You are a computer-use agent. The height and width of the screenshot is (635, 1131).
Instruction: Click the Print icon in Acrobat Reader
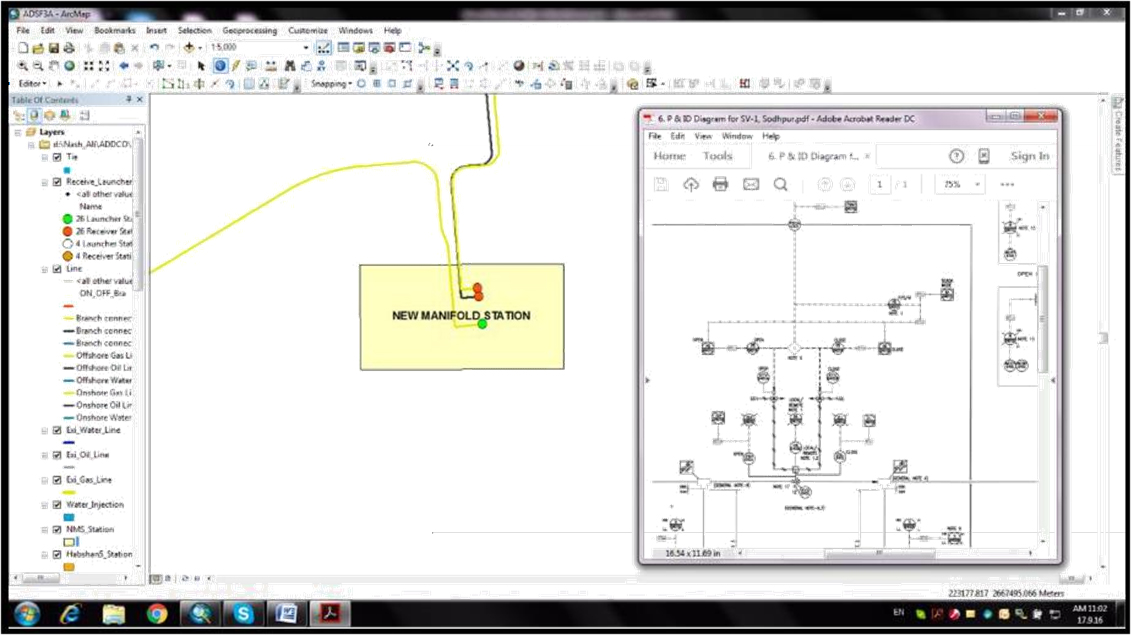(720, 184)
